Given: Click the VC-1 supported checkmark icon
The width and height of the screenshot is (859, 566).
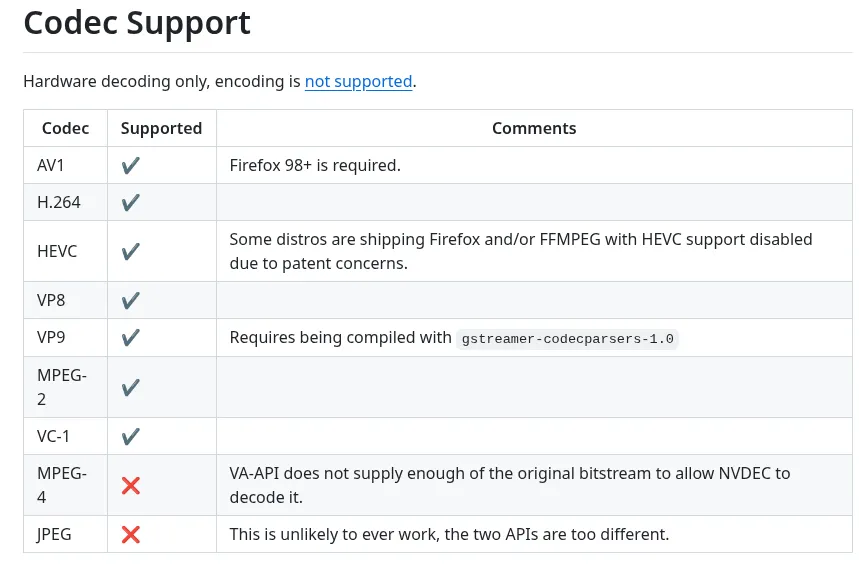Looking at the screenshot, I should [130, 436].
